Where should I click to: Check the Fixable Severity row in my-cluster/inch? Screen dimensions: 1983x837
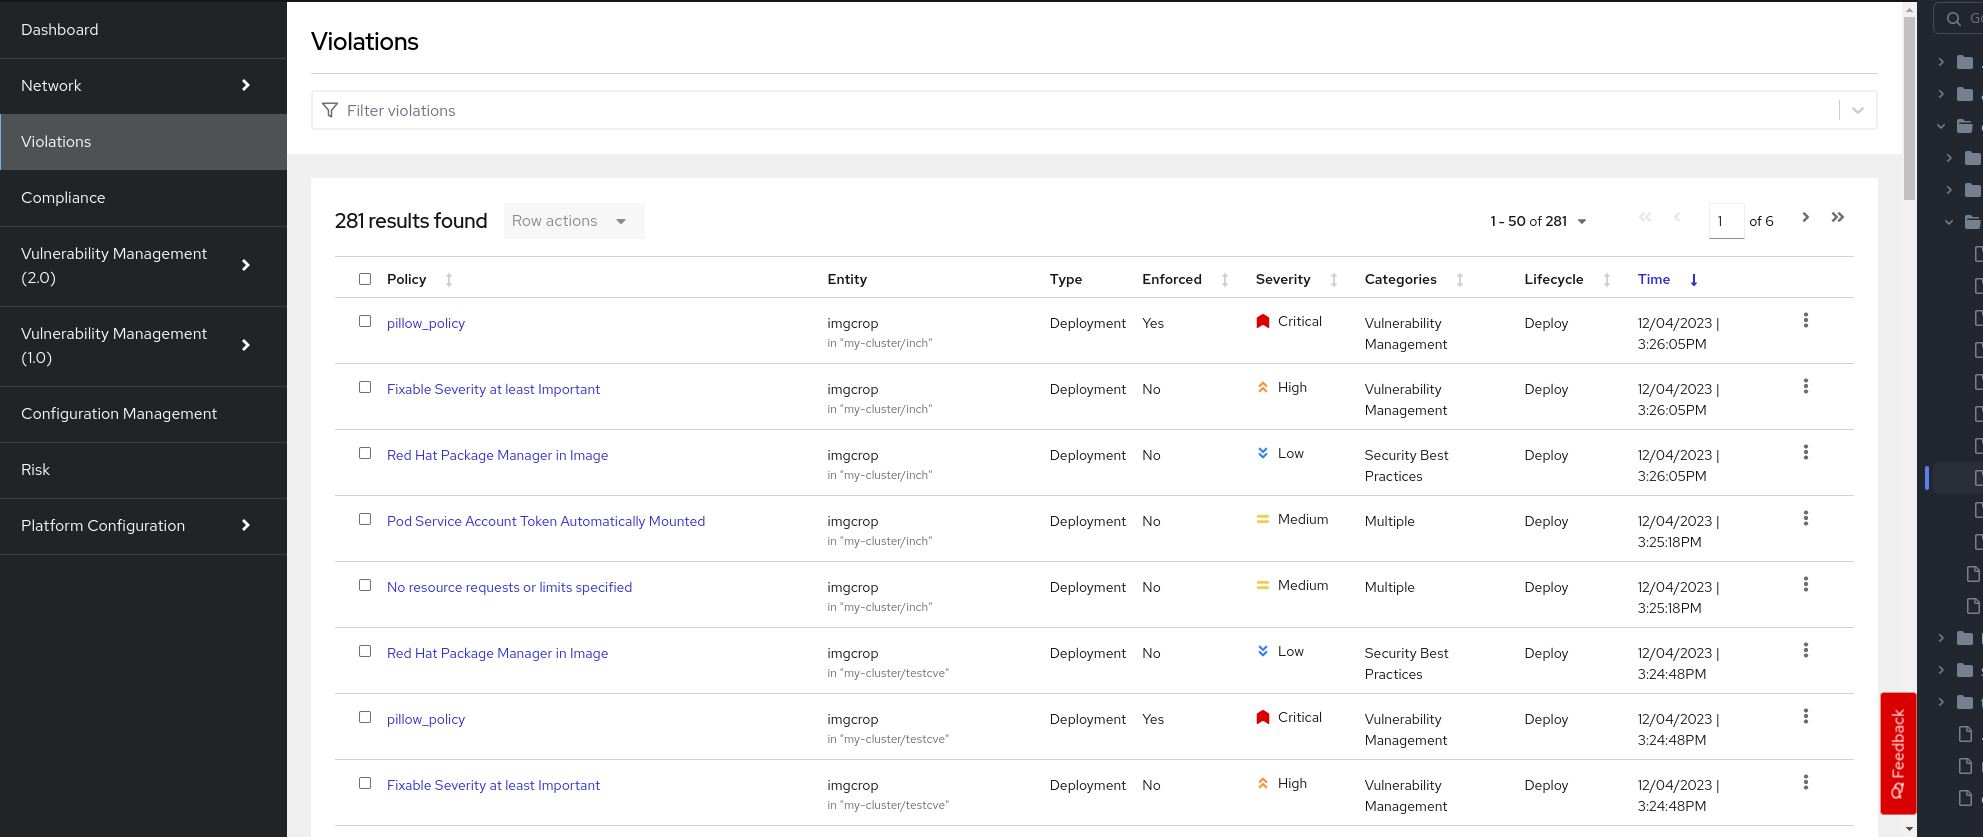(365, 387)
